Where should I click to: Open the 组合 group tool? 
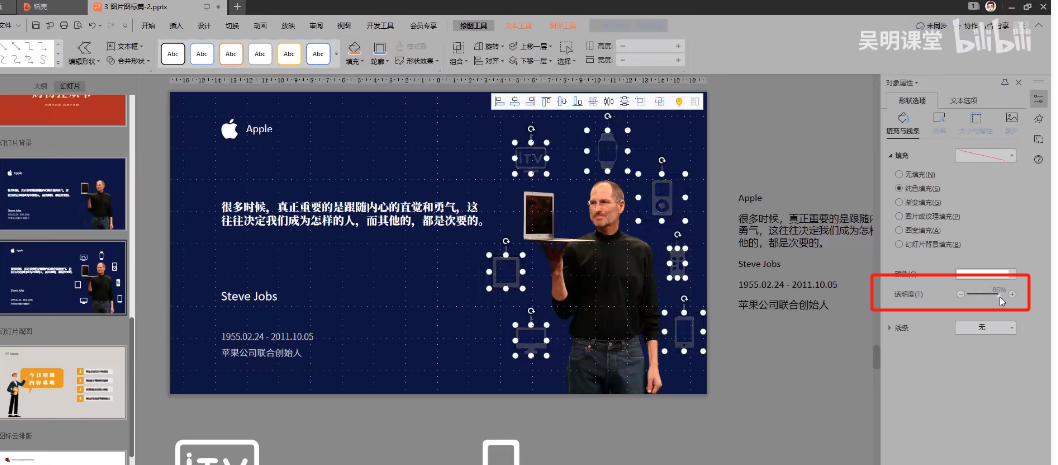(x=458, y=53)
